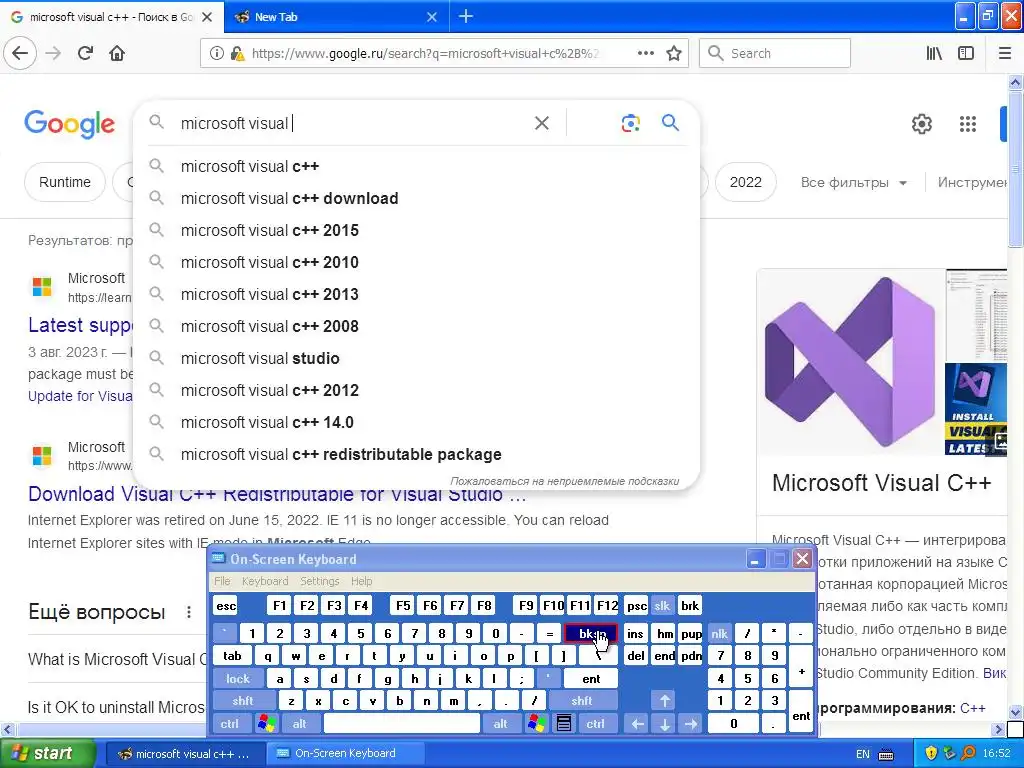Select suggestion microsoft visual c++ 2015
This screenshot has height=768, width=1024.
click(x=416, y=230)
